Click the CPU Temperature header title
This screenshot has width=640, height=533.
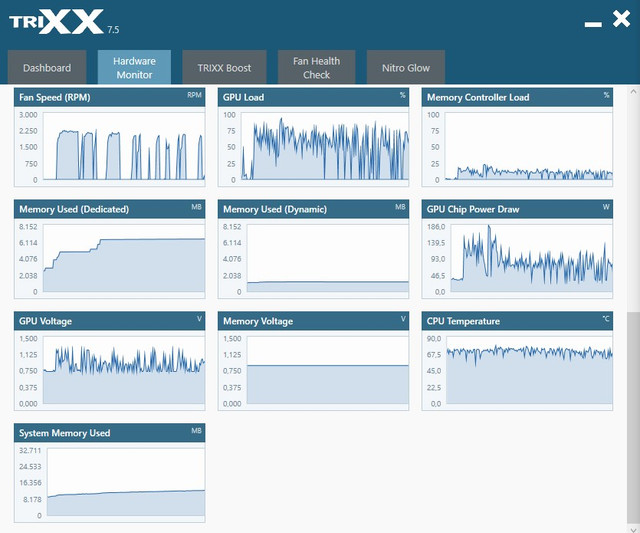coord(463,321)
